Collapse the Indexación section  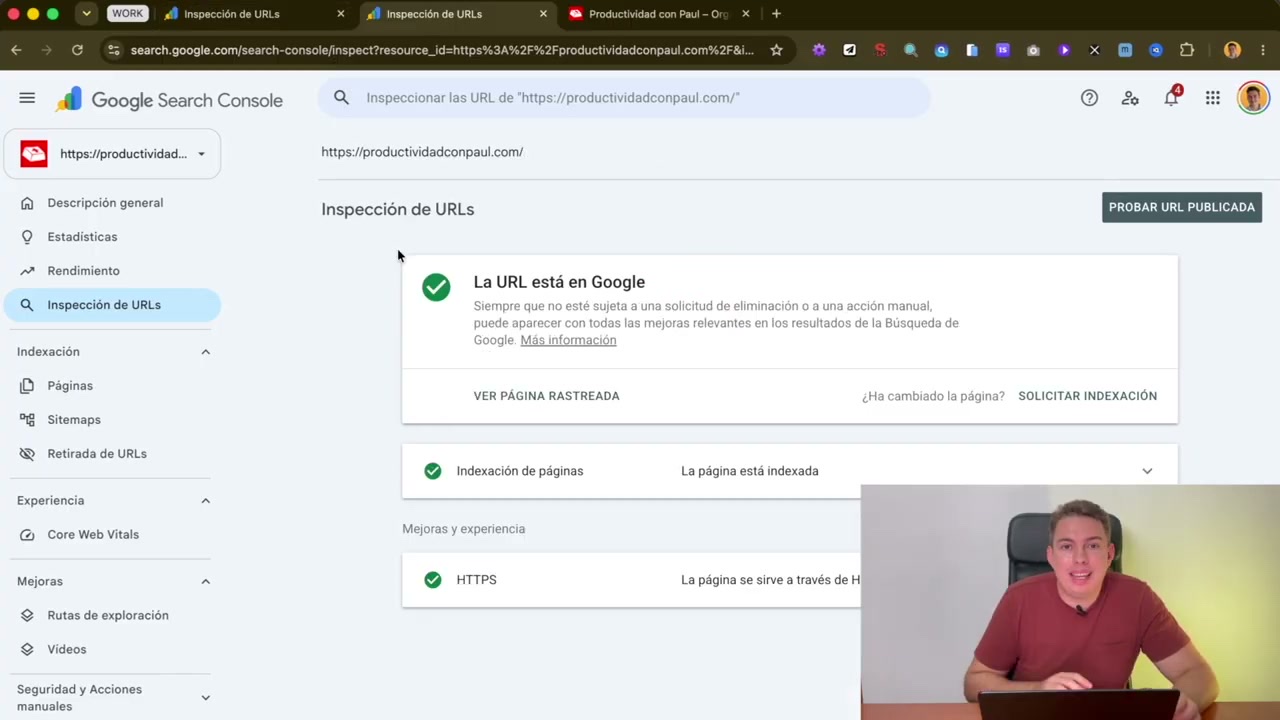coord(205,352)
